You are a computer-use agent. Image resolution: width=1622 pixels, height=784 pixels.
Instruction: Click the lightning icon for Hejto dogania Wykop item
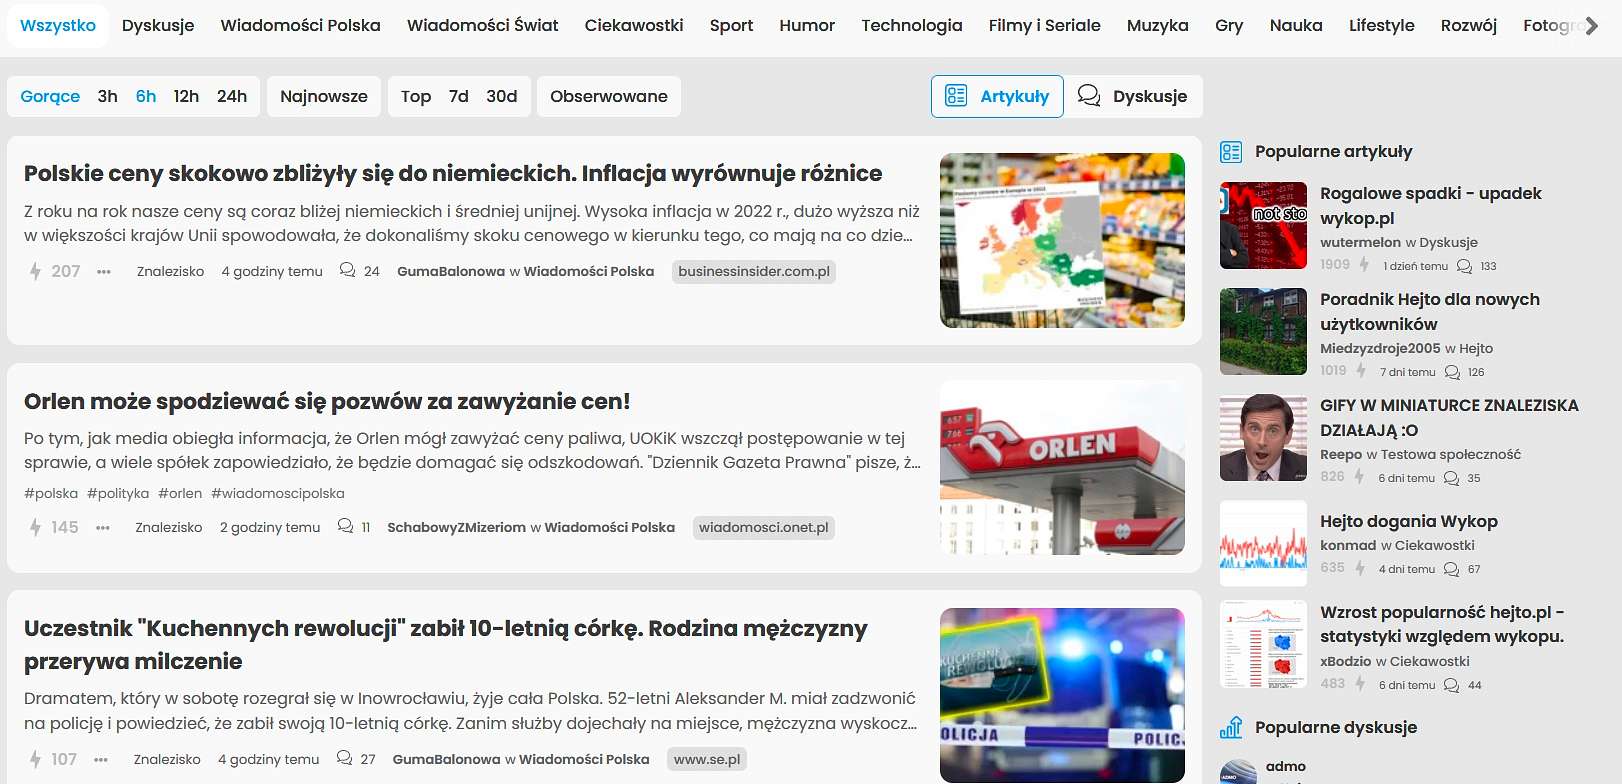pyautogui.click(x=1360, y=568)
